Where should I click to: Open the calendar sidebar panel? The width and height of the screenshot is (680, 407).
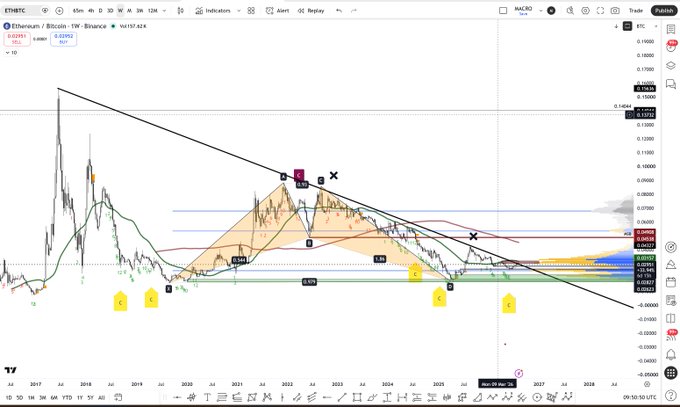click(670, 282)
